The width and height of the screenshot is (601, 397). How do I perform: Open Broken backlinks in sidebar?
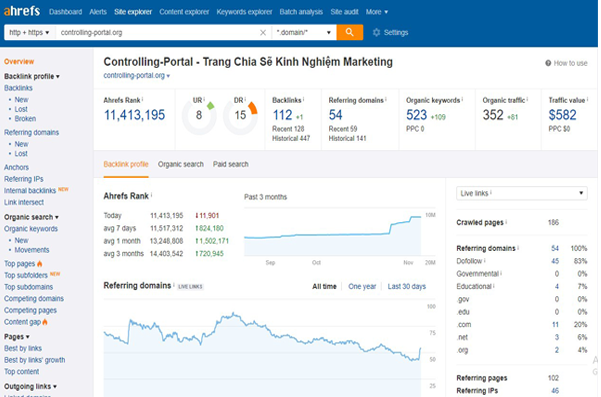click(x=25, y=119)
